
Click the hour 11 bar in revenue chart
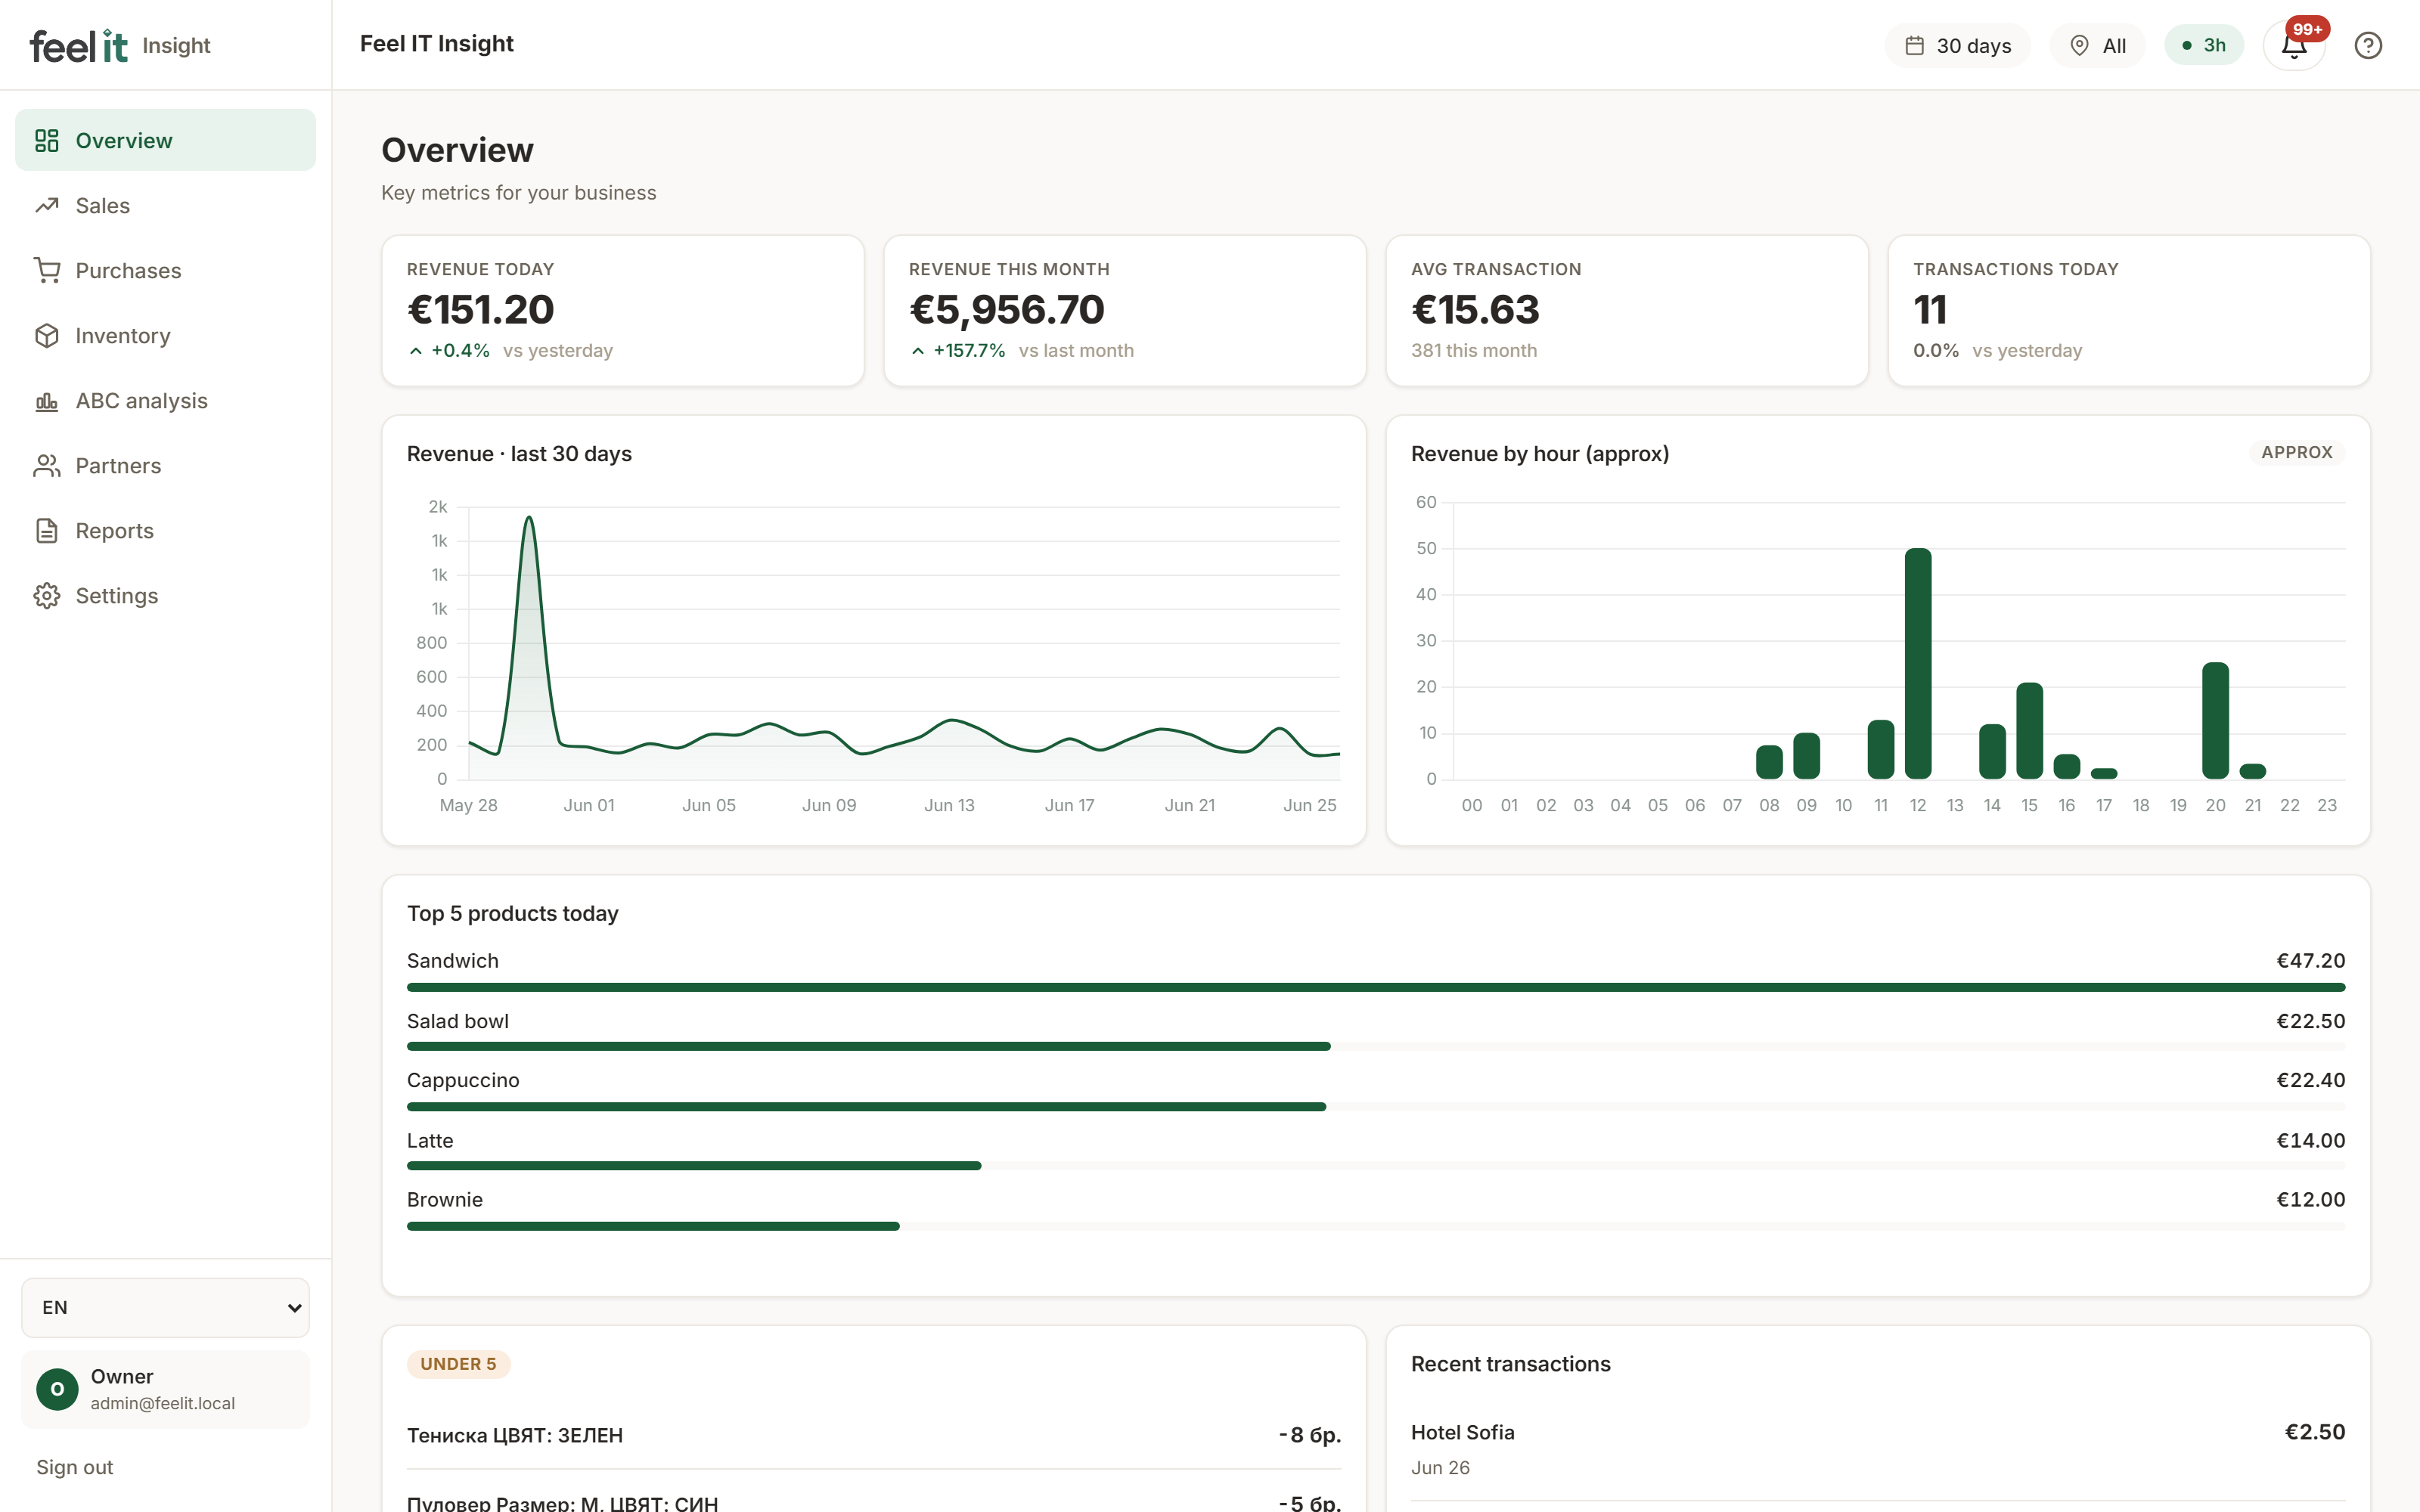pos(1881,749)
